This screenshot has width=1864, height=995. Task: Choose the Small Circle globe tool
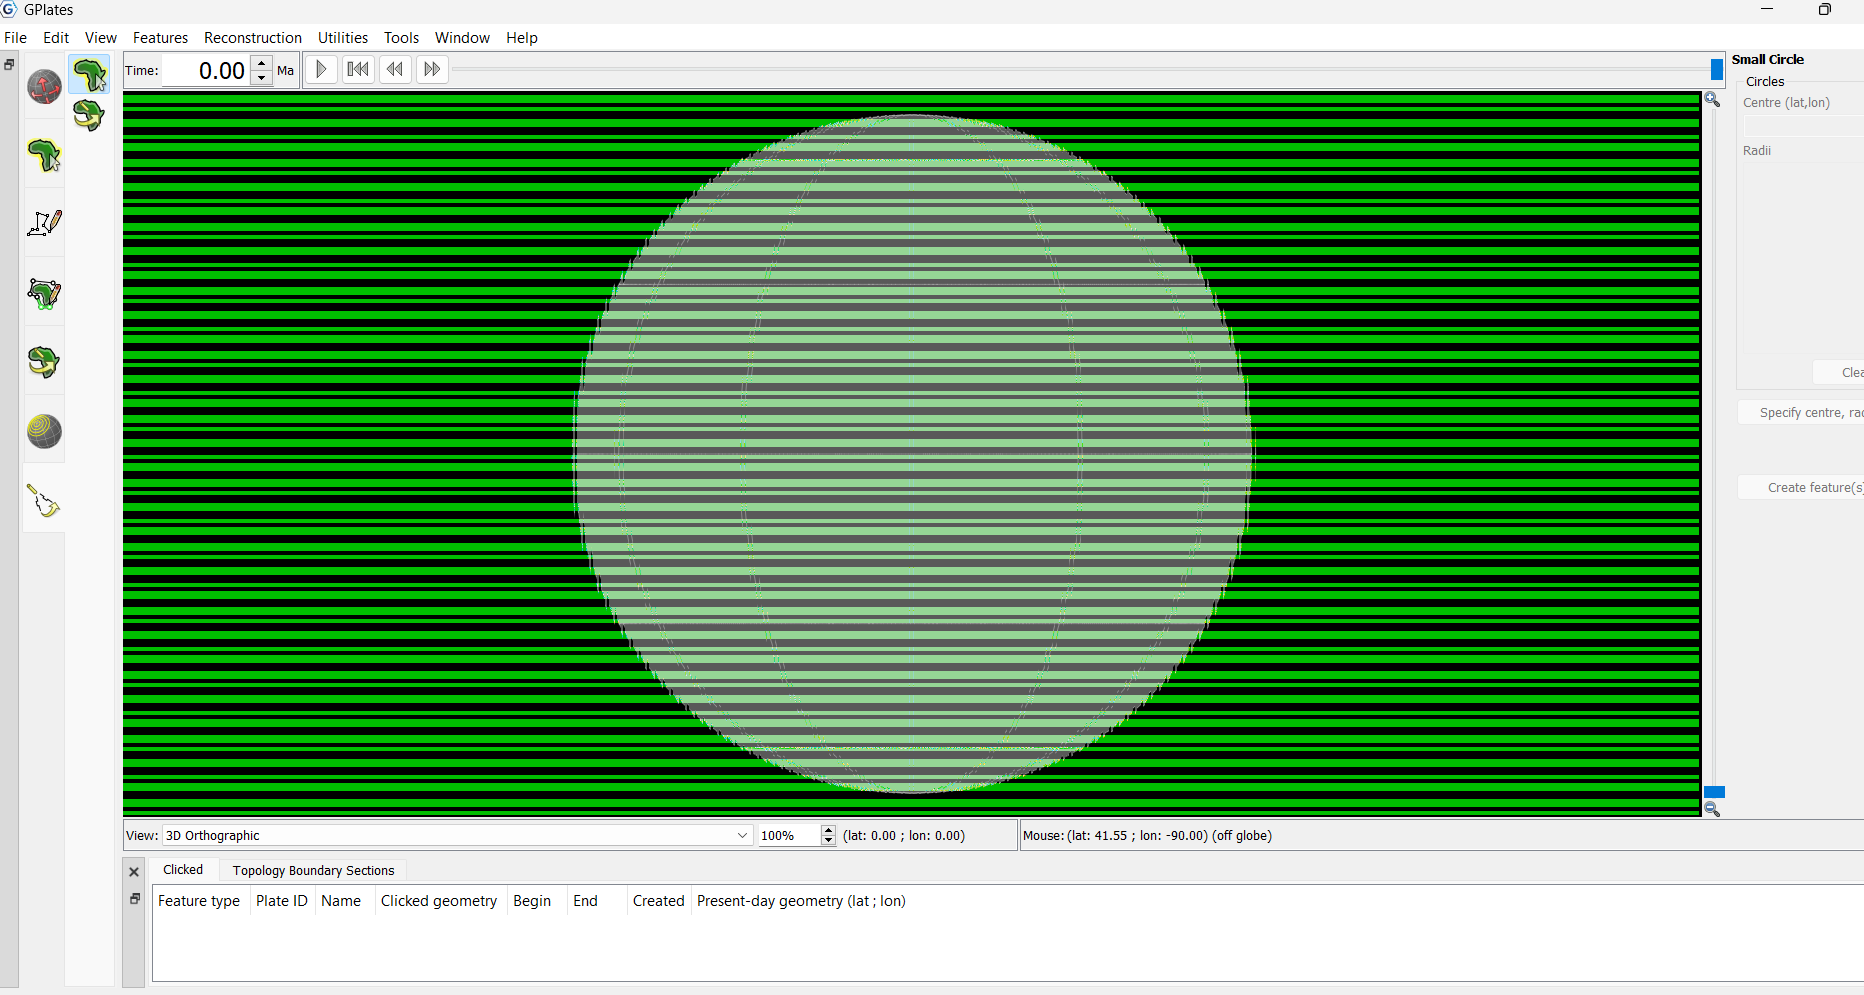tap(44, 432)
